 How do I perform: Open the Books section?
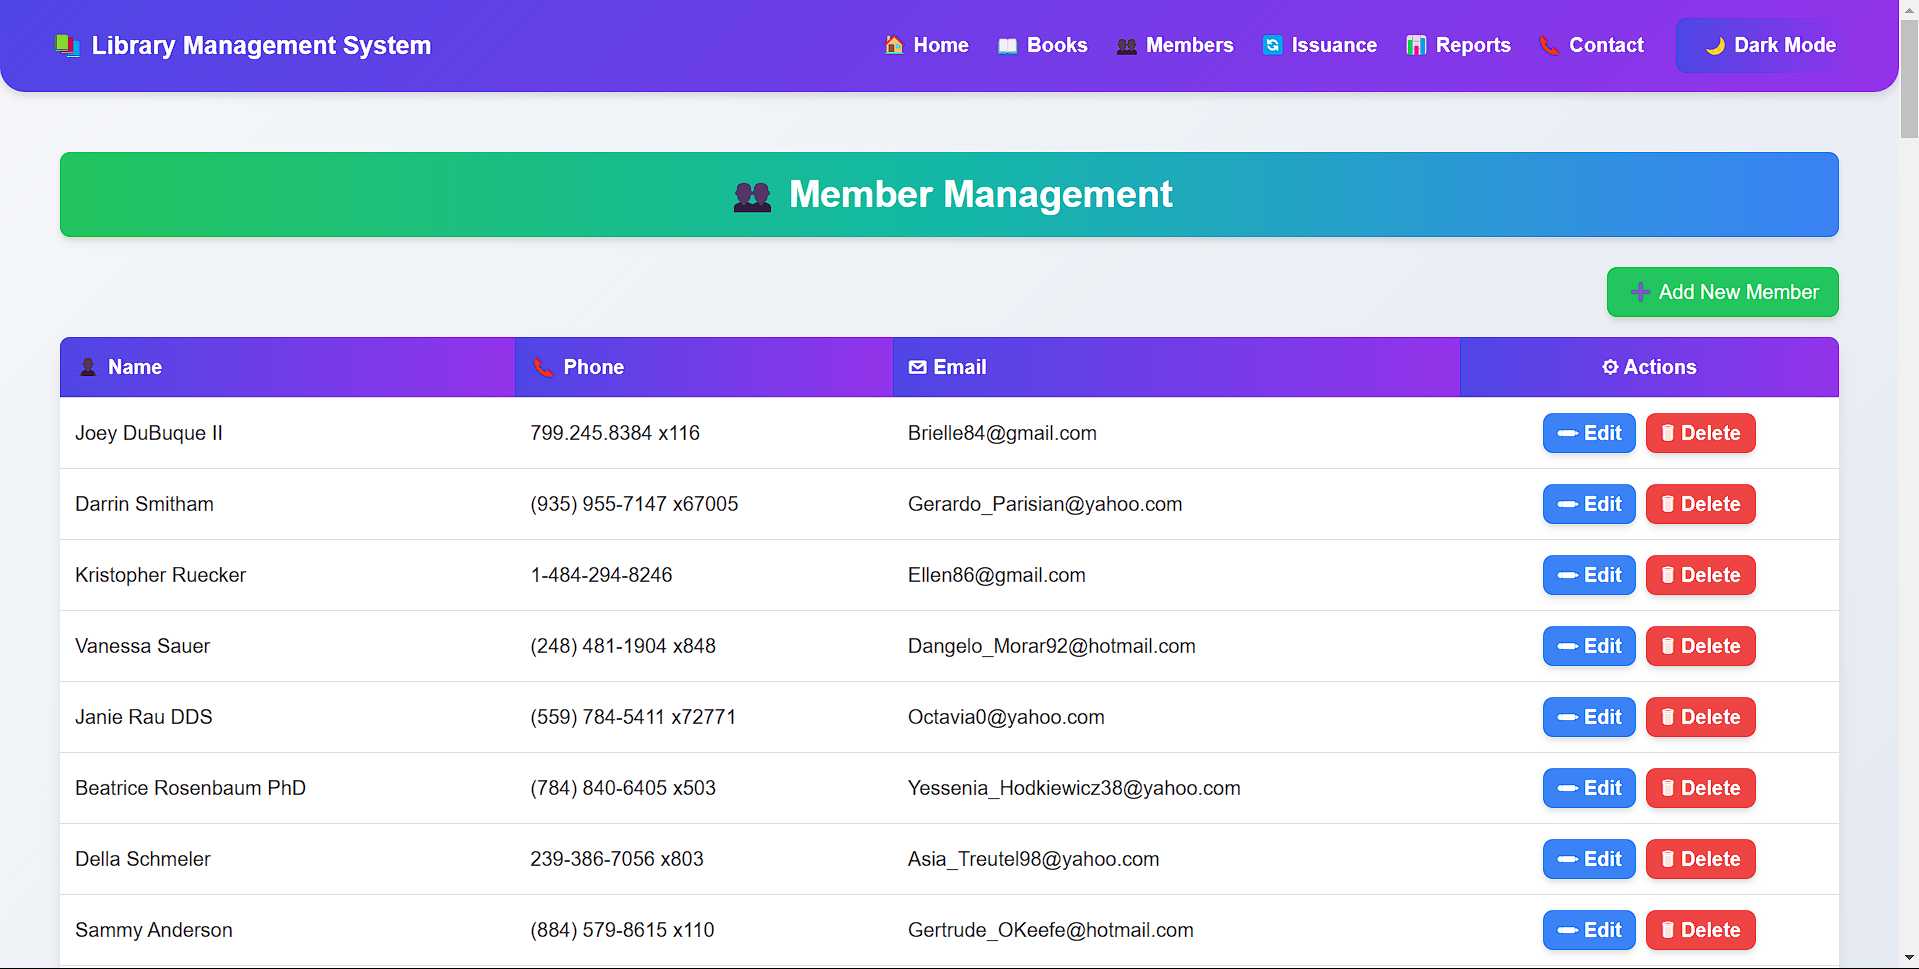coord(1042,45)
